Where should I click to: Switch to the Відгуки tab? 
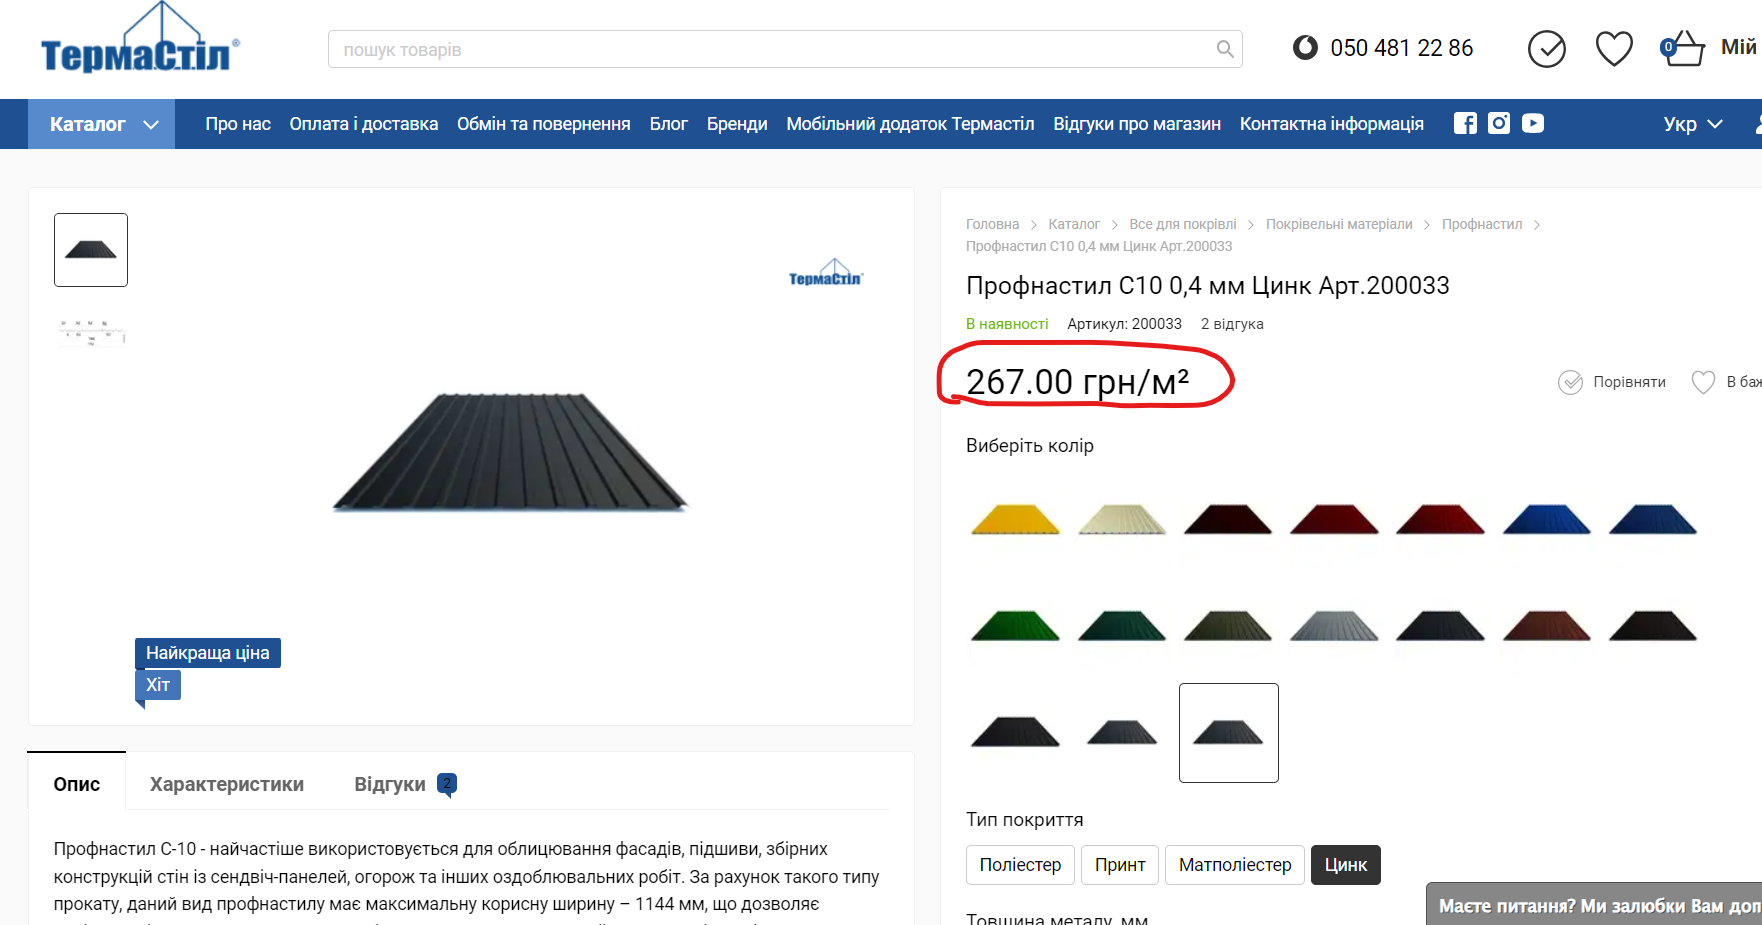[390, 784]
